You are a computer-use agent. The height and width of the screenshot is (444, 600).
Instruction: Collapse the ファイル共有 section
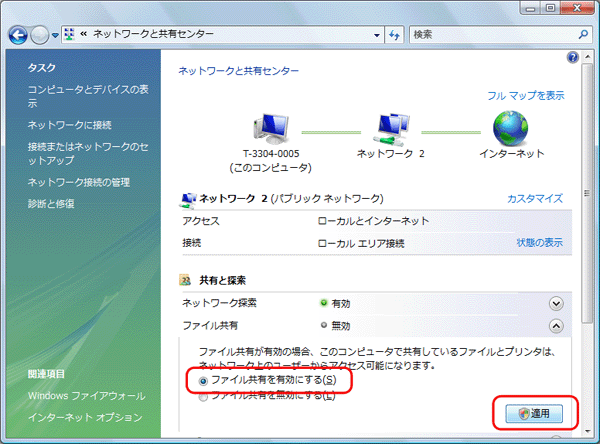(557, 326)
